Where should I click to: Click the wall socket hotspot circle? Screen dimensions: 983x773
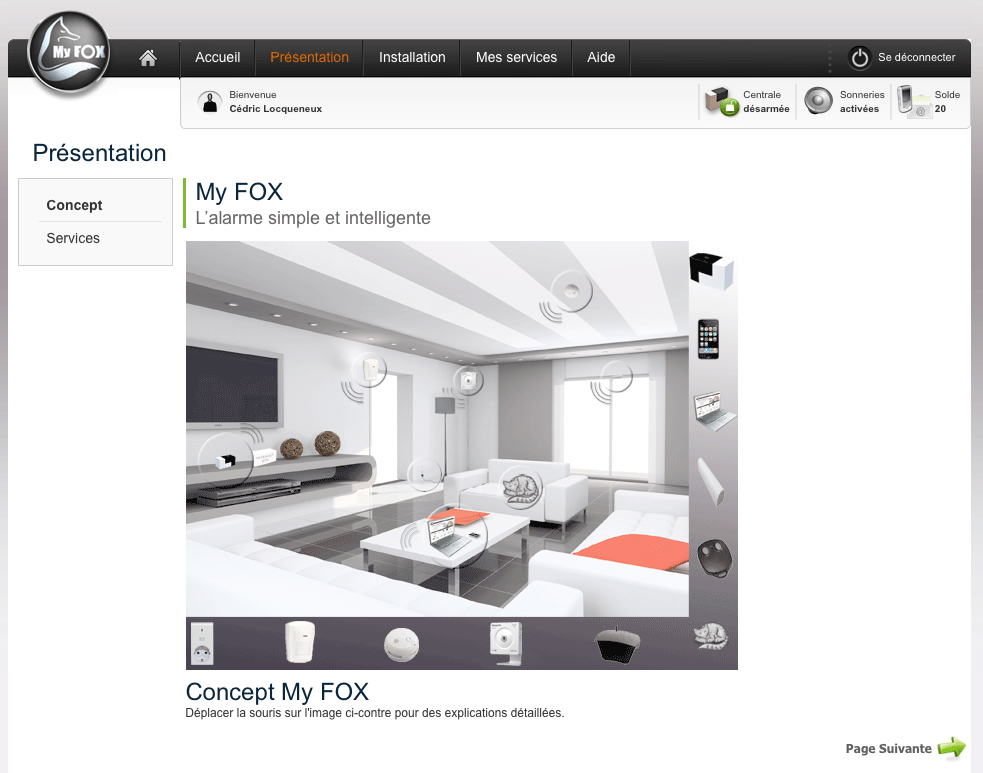tap(424, 475)
